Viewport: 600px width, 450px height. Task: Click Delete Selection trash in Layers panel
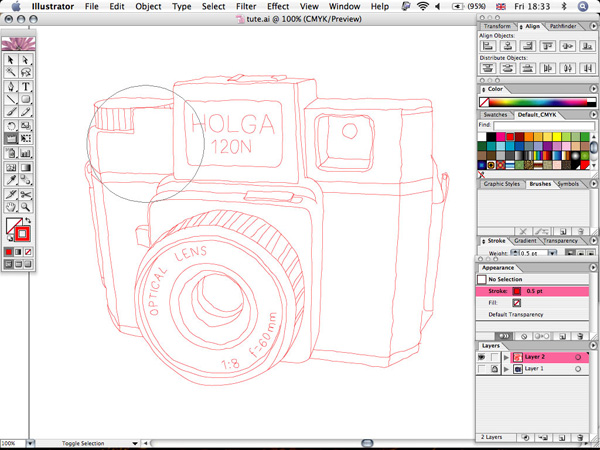pyautogui.click(x=580, y=437)
